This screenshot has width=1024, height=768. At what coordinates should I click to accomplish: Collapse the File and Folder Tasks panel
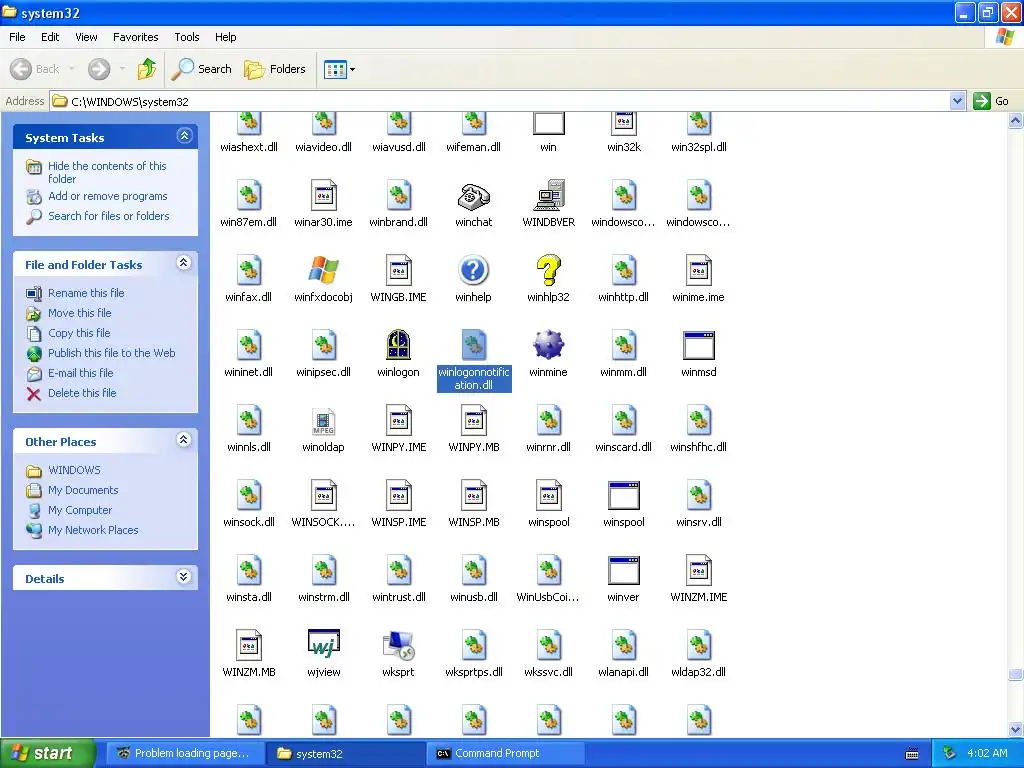(184, 263)
